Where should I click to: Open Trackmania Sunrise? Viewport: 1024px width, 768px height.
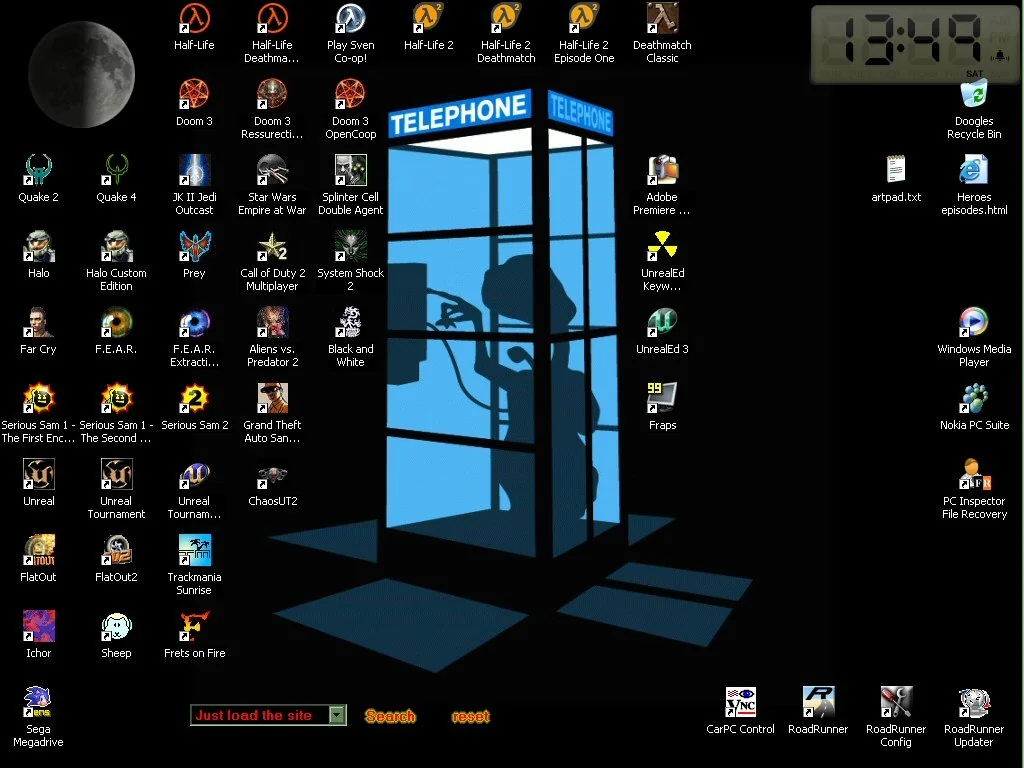(194, 551)
